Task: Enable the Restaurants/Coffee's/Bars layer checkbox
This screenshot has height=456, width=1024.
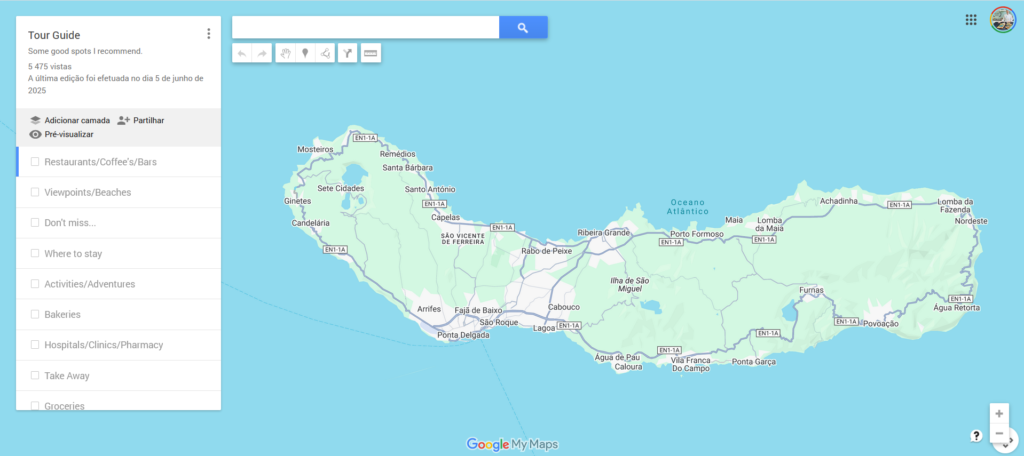Action: point(35,161)
